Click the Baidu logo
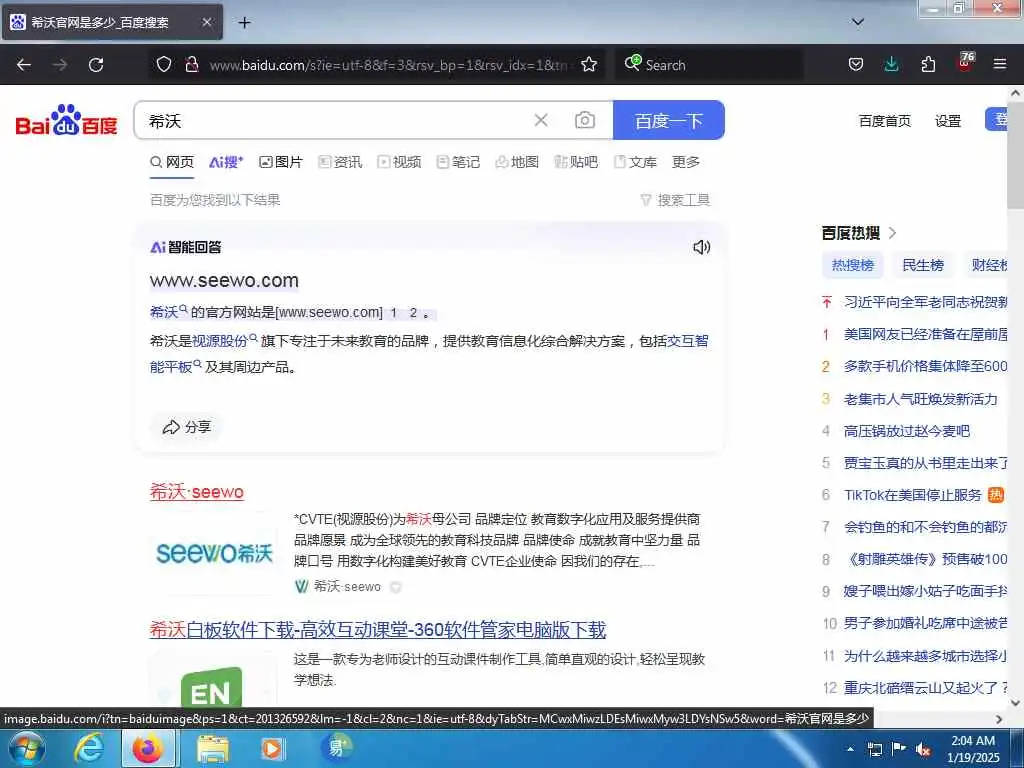 66,120
